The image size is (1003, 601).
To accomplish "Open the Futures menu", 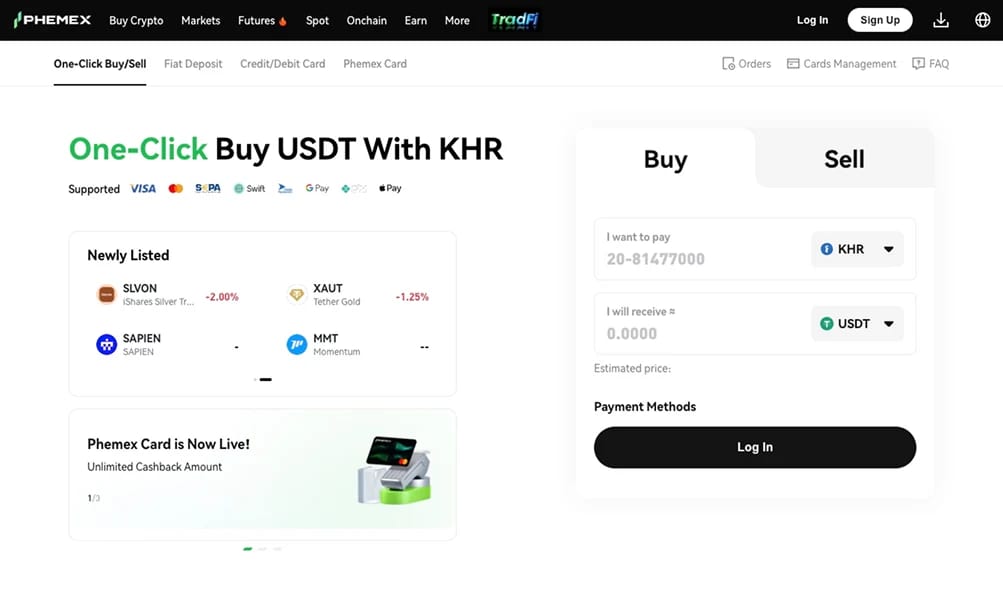I will 262,20.
